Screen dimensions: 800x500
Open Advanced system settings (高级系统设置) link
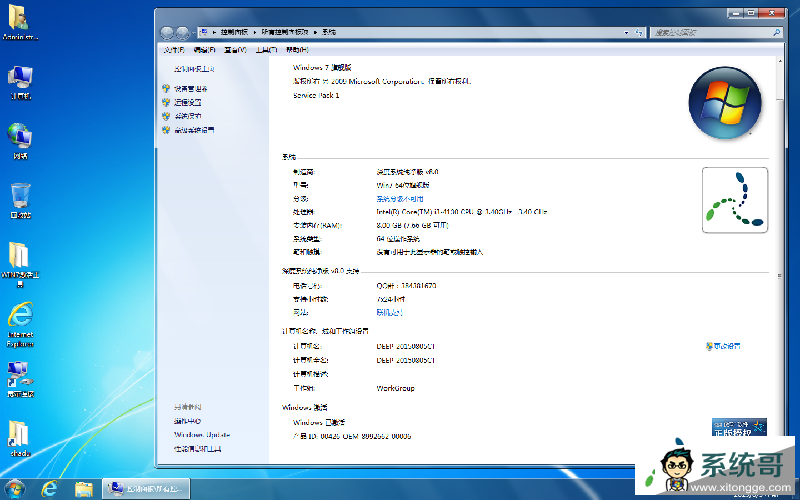pyautogui.click(x=194, y=130)
